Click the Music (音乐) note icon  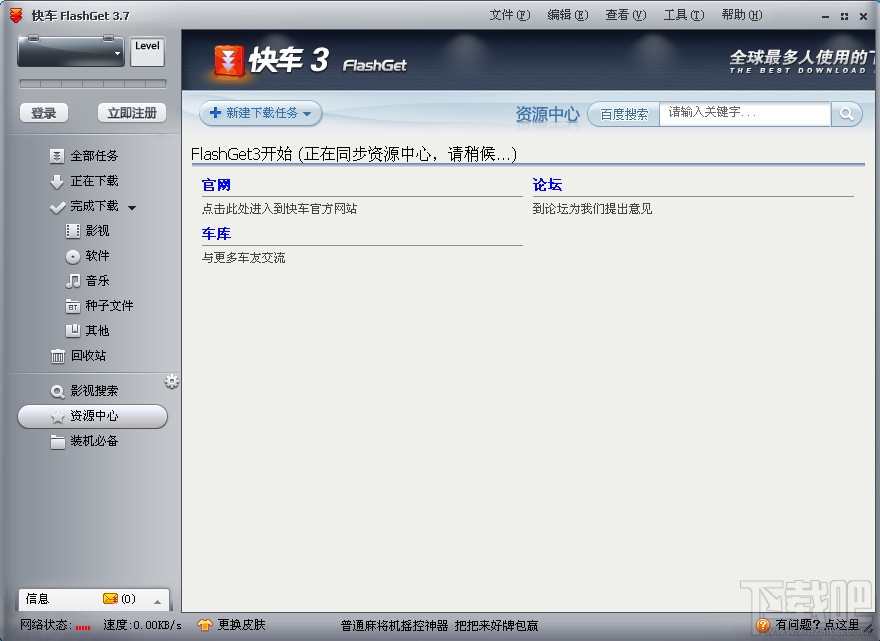coord(73,281)
